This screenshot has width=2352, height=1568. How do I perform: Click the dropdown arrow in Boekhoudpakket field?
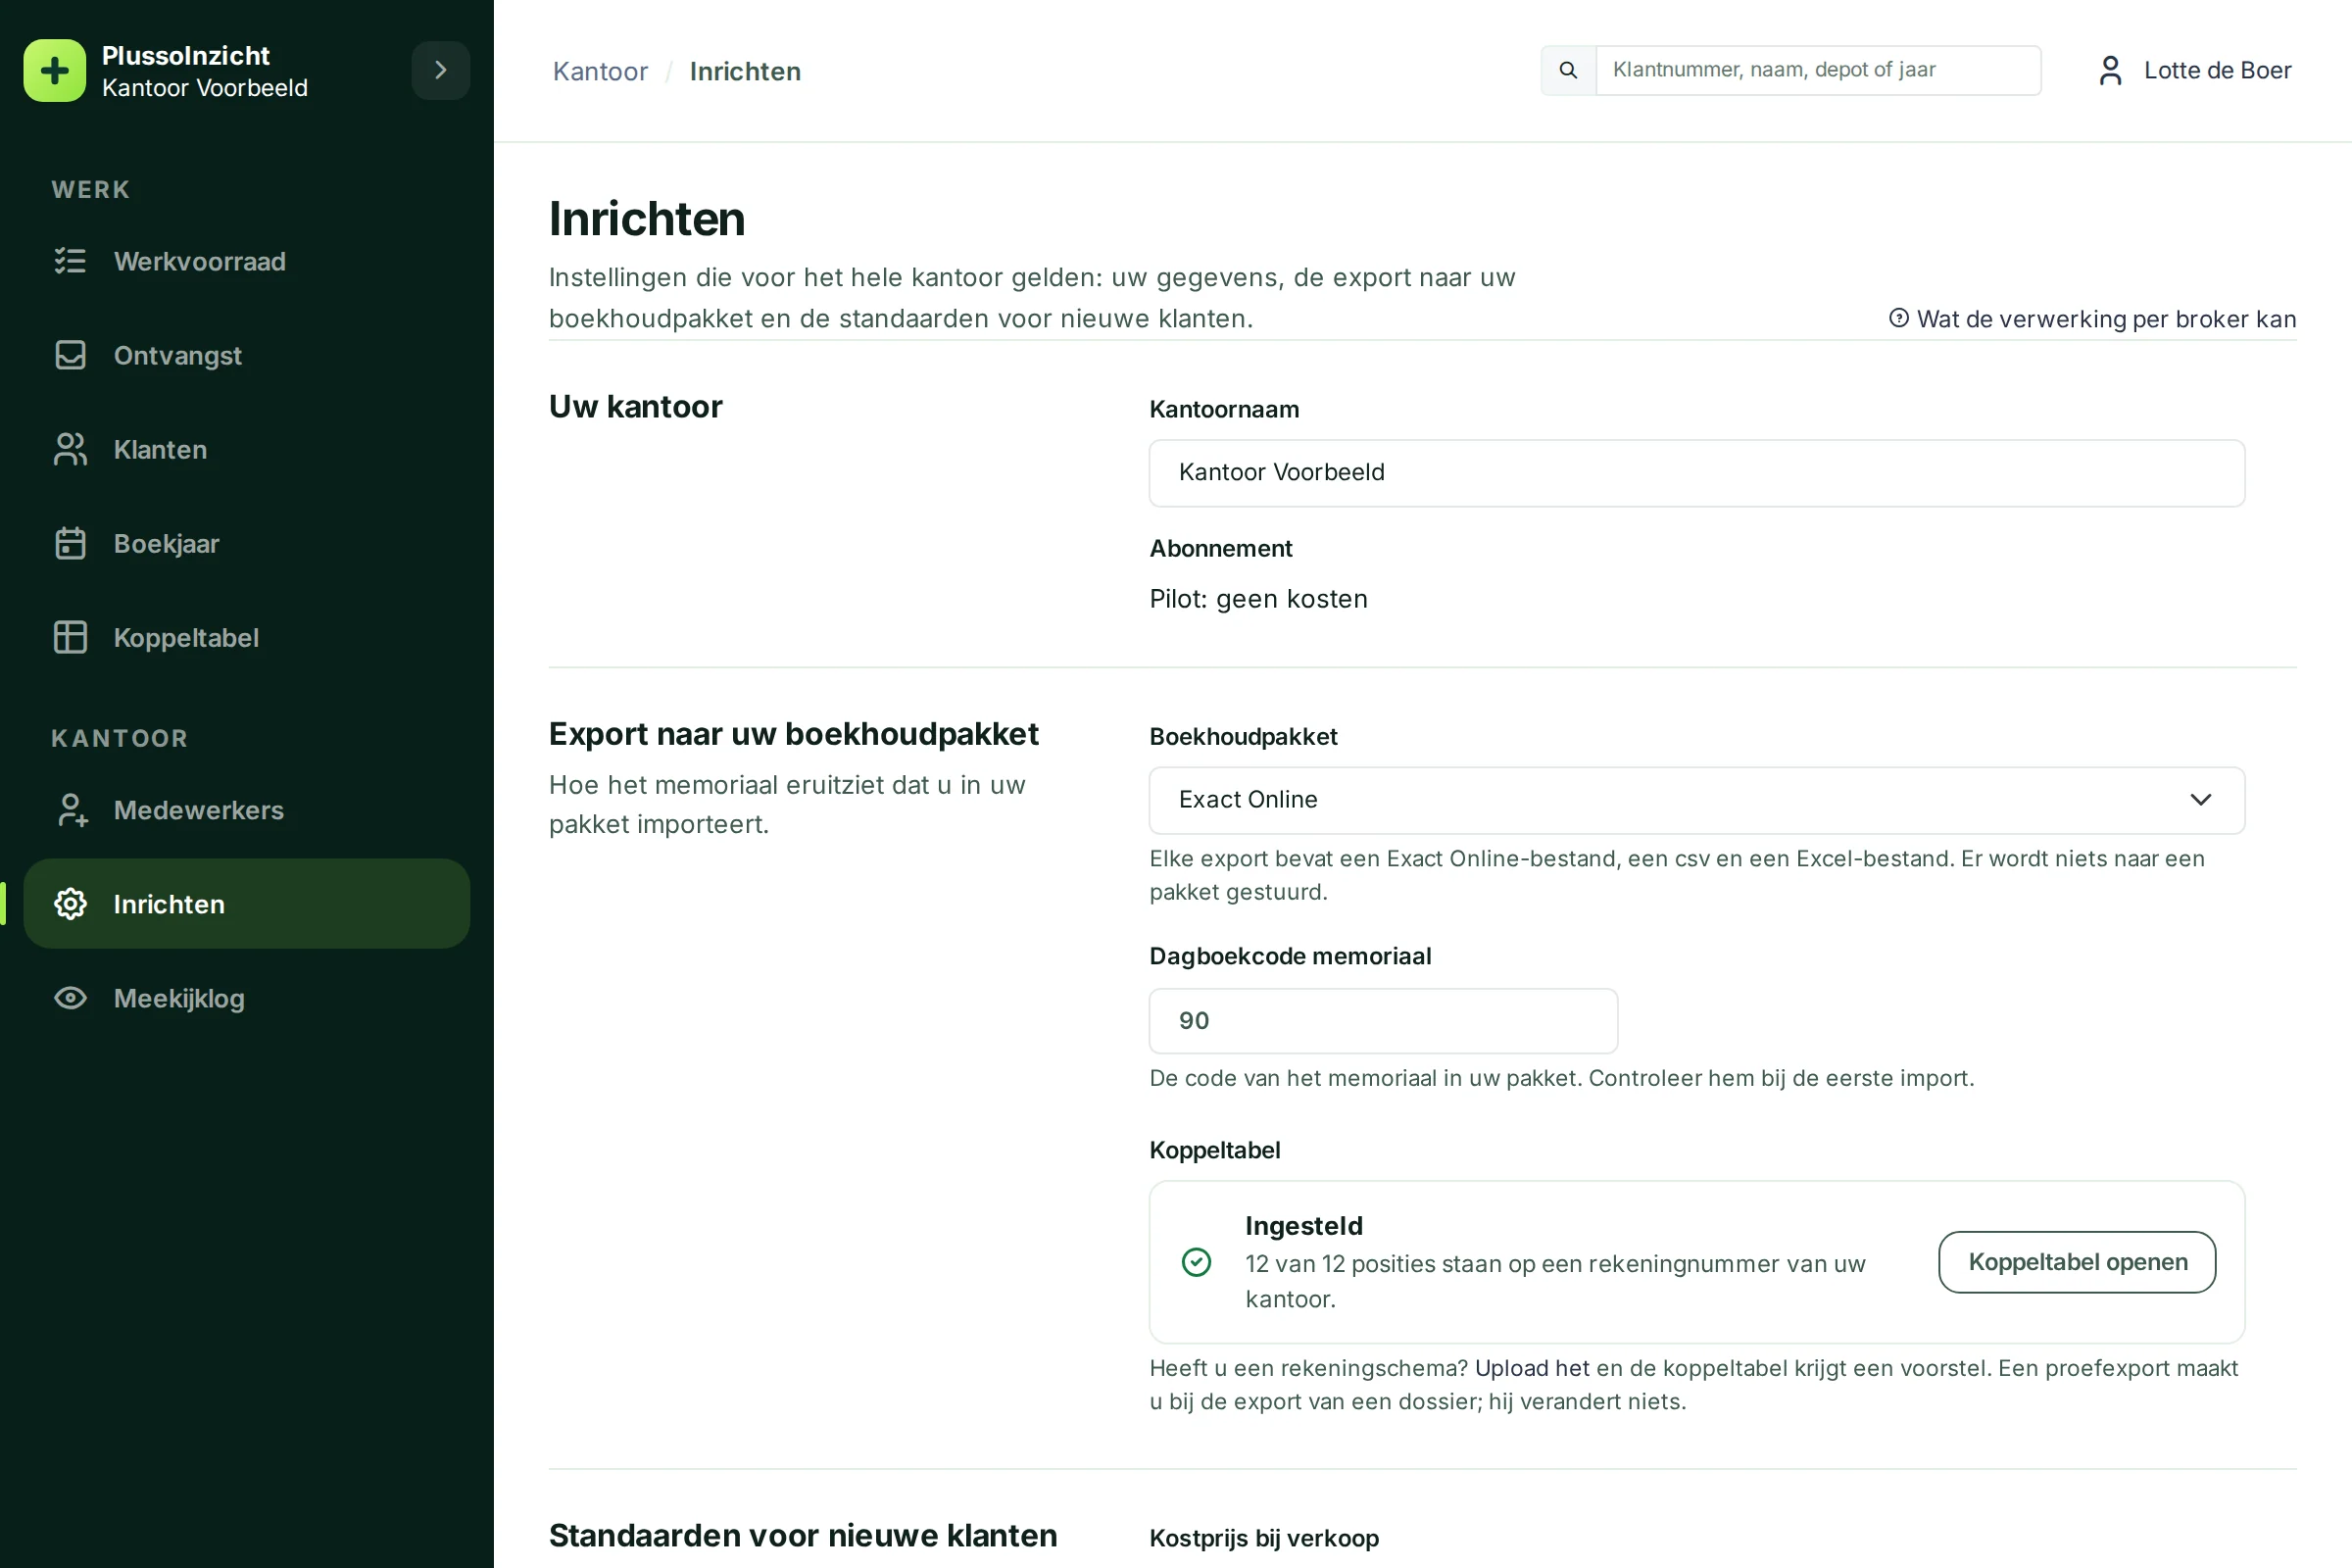tap(2200, 800)
